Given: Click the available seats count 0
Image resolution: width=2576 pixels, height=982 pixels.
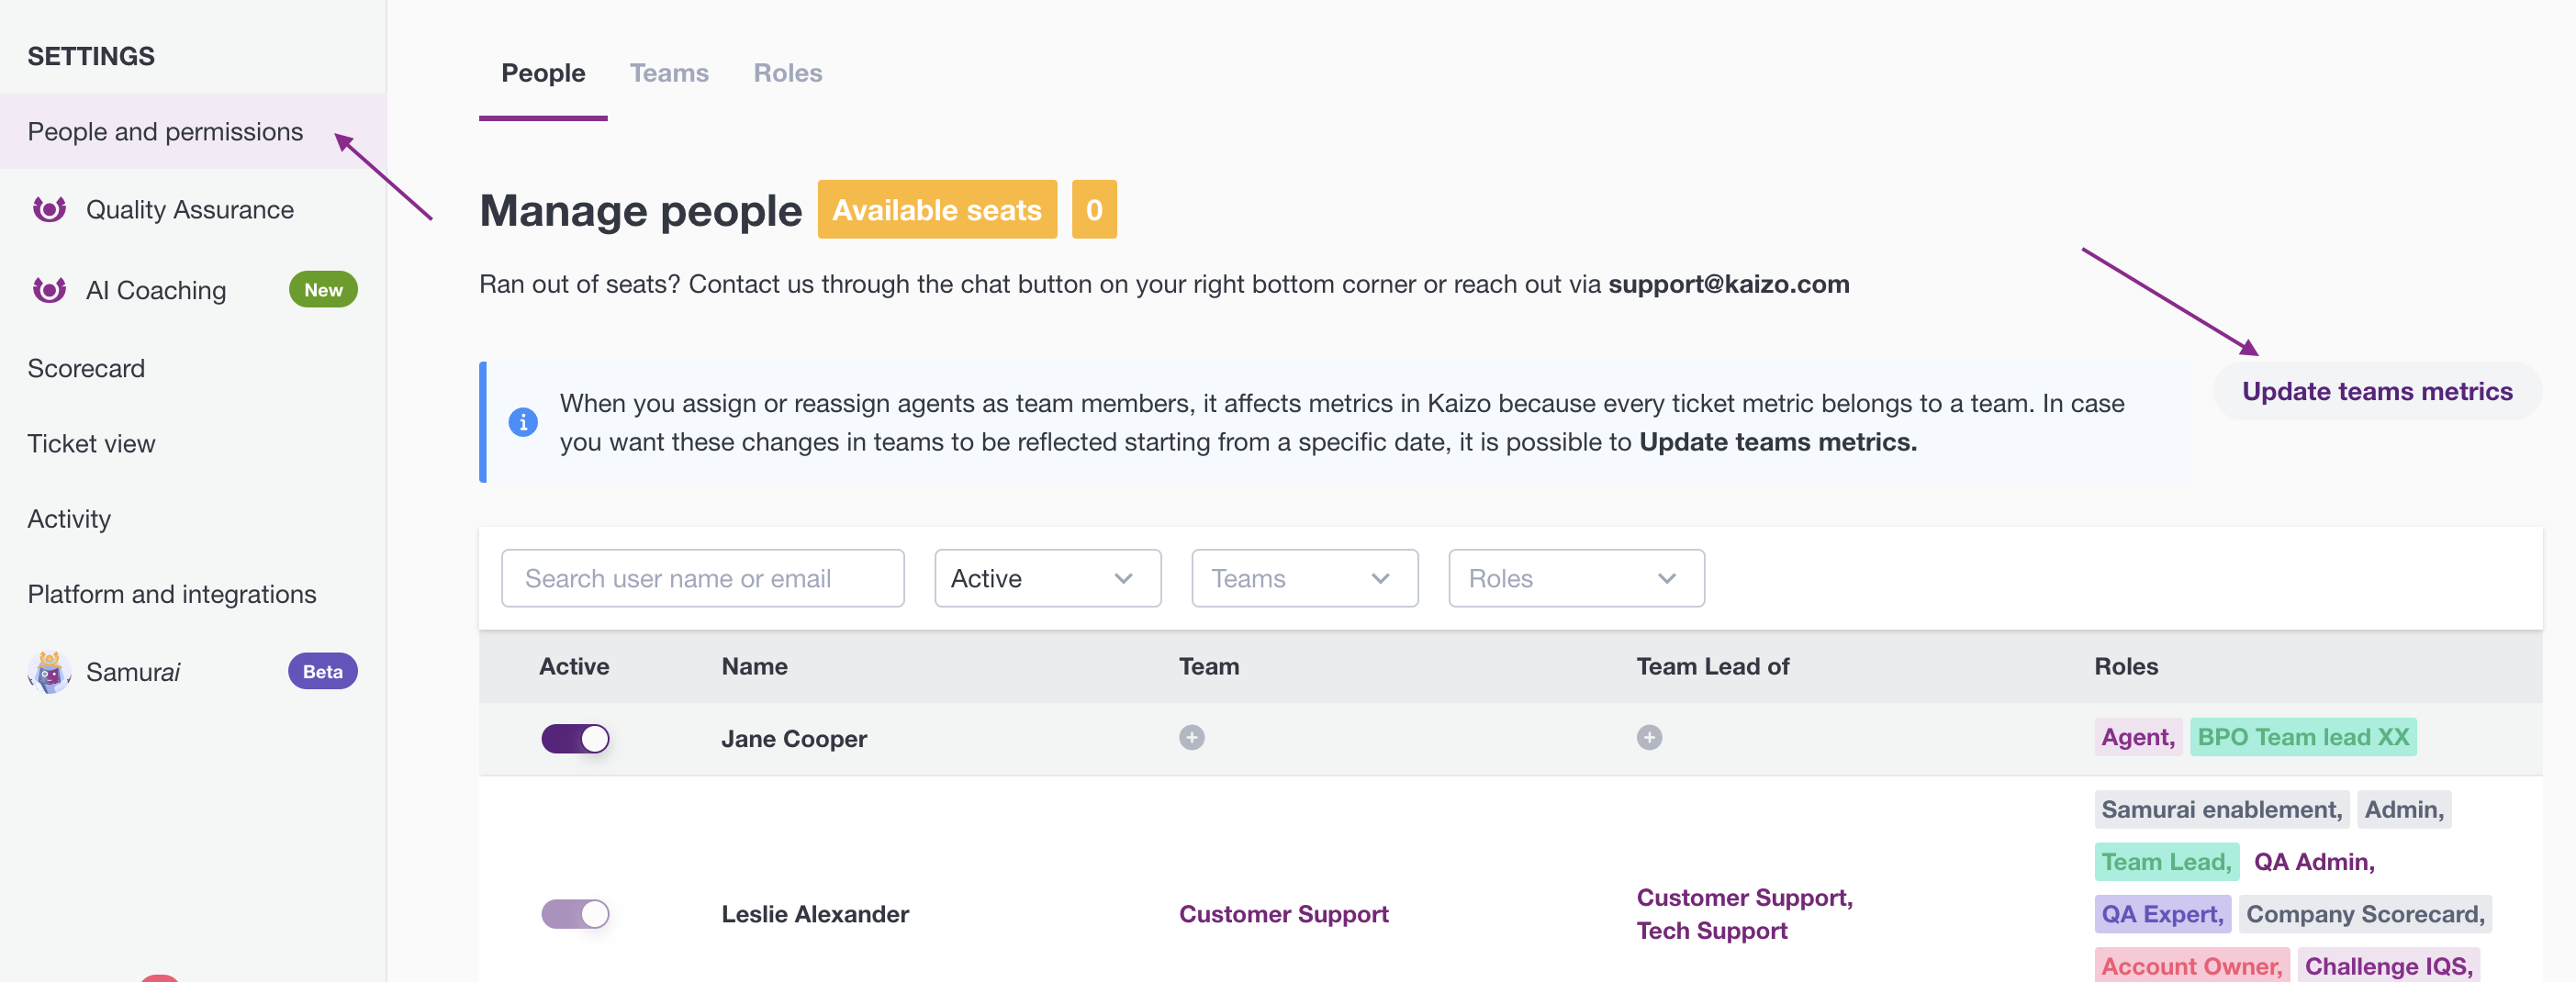Looking at the screenshot, I should (1094, 209).
